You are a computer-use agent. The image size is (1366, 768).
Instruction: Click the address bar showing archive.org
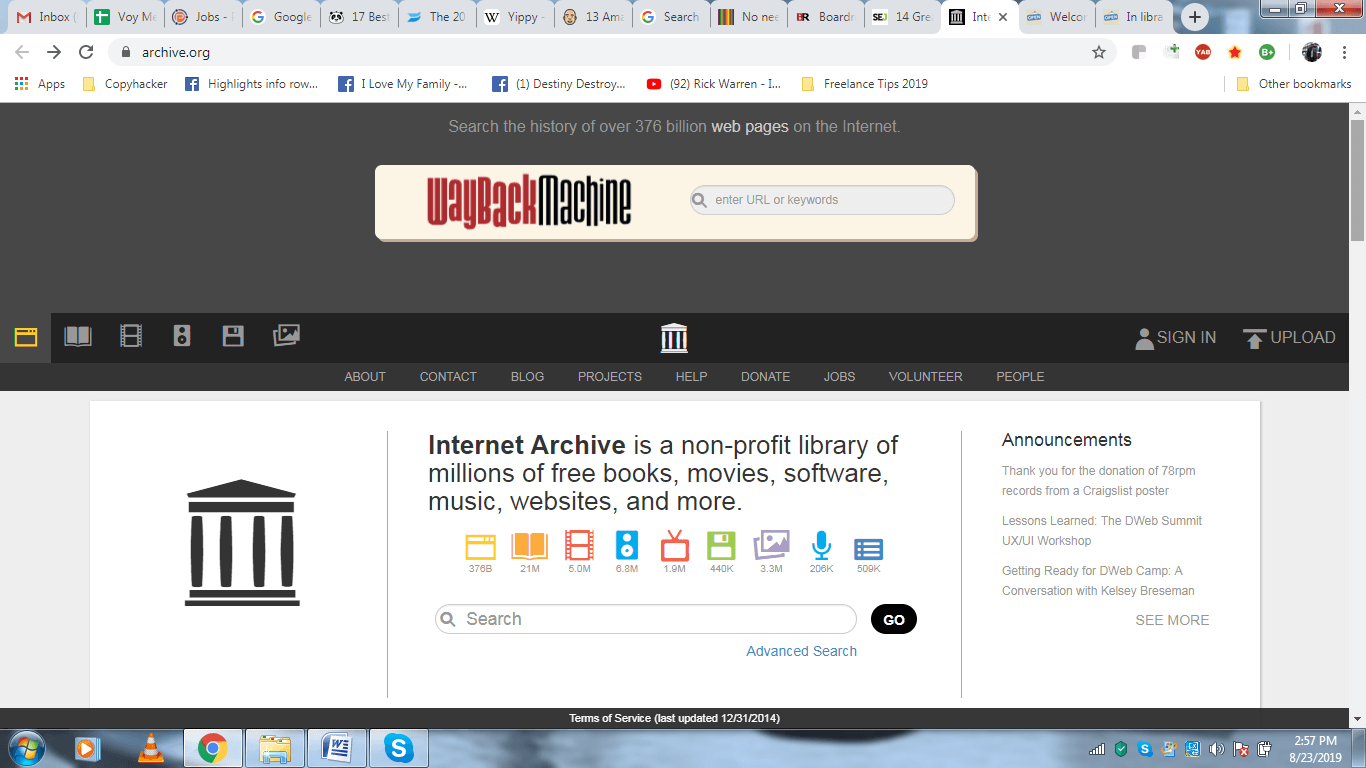(x=600, y=52)
